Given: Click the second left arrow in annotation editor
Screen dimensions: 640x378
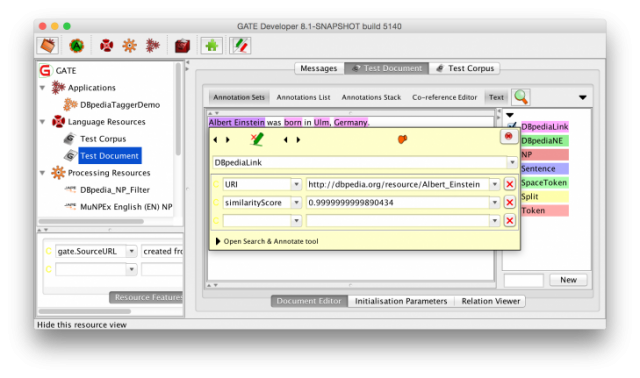Looking at the screenshot, I should click(x=285, y=140).
